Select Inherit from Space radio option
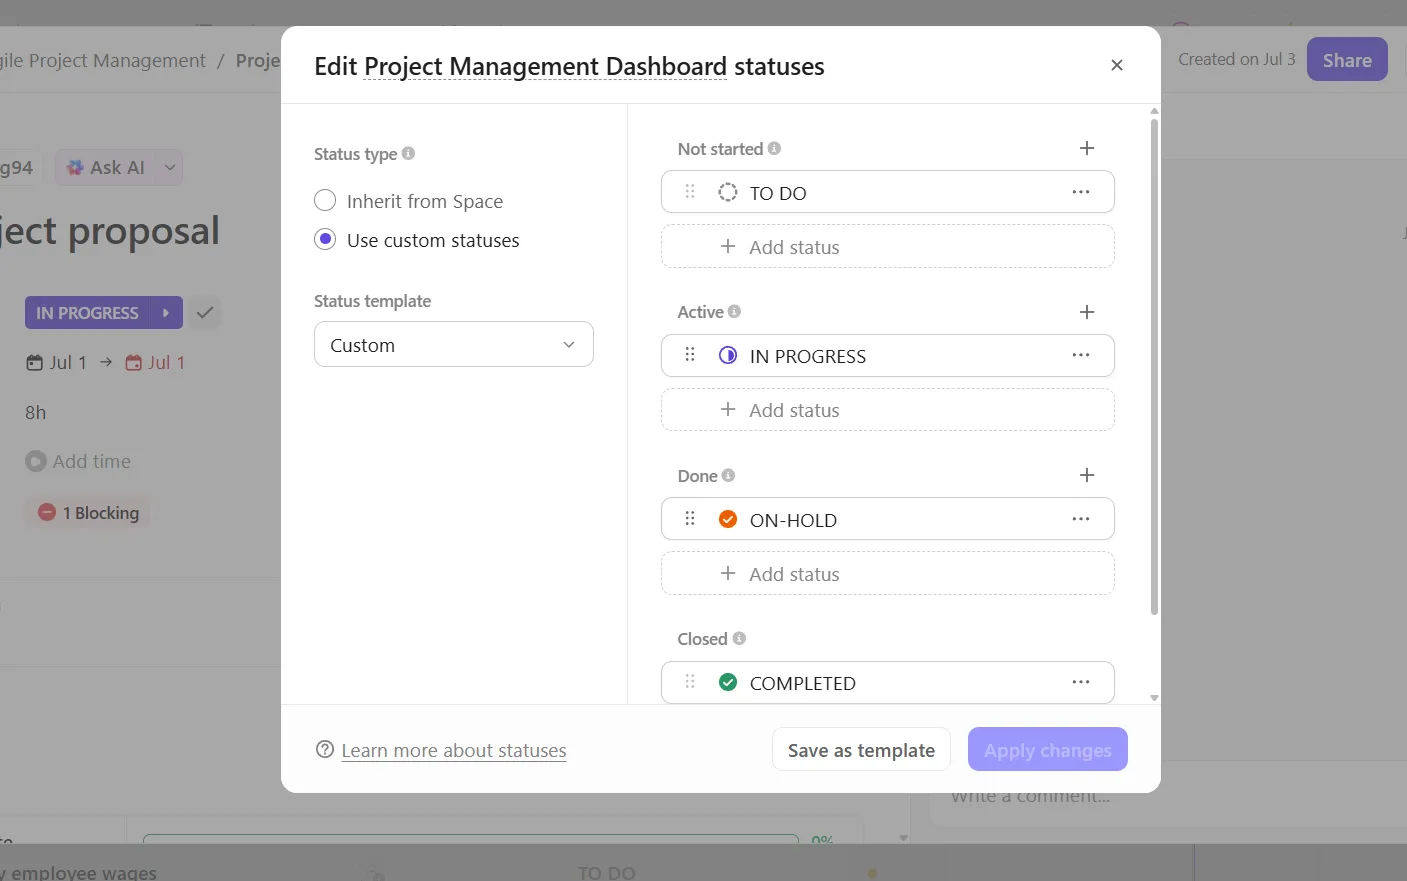Image resolution: width=1407 pixels, height=881 pixels. click(325, 201)
